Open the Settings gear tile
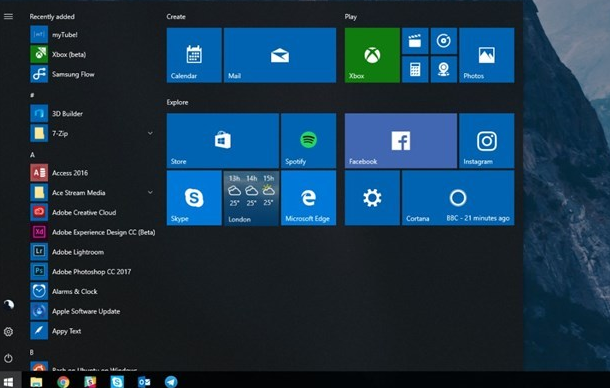The image size is (610, 388). pyautogui.click(x=372, y=198)
